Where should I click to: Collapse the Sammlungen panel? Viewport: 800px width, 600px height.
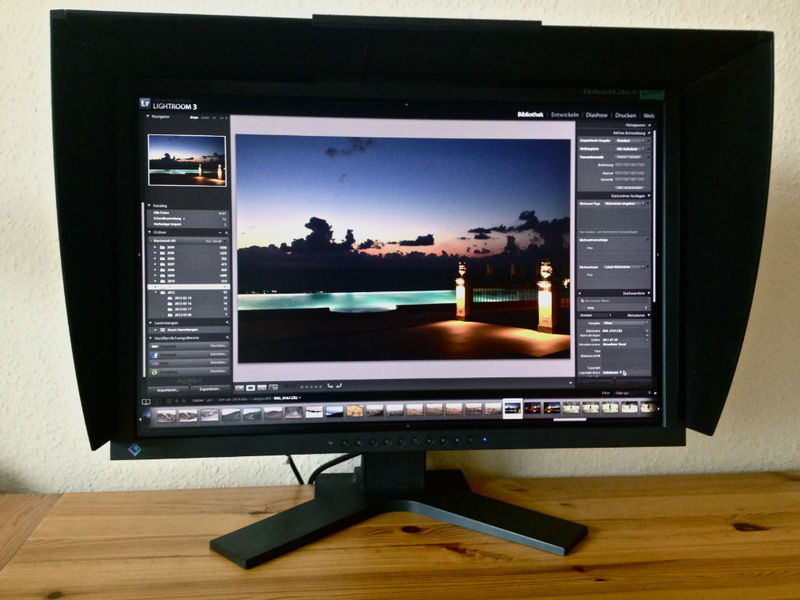pos(150,323)
